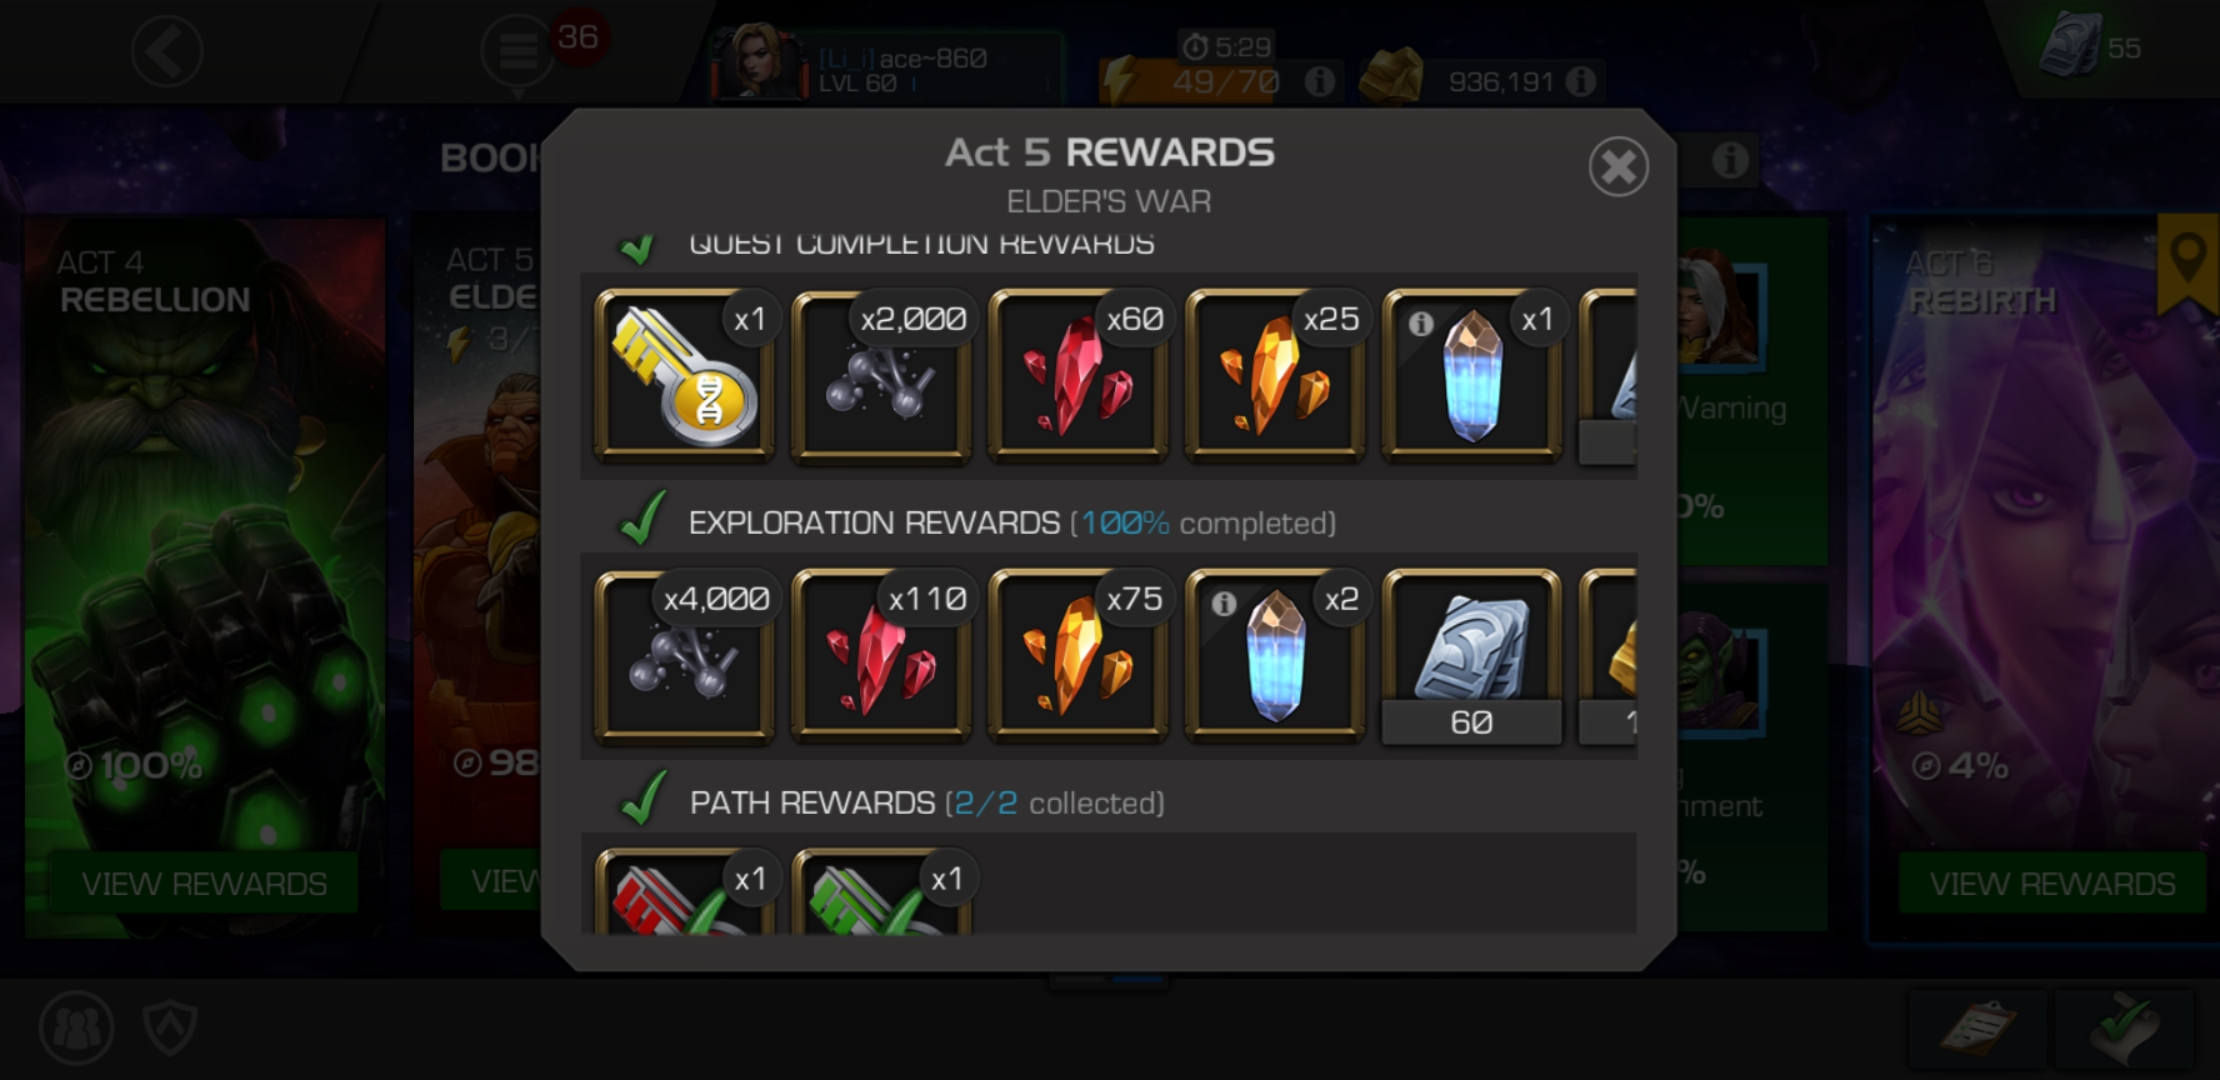This screenshot has width=2220, height=1080.
Task: Tap the red key path reward
Action: (684, 892)
